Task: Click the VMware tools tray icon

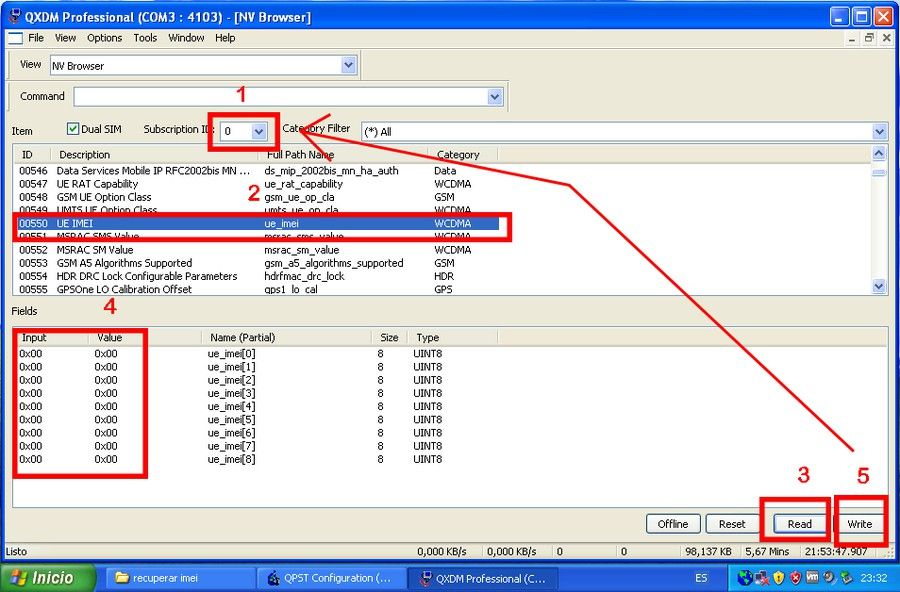Action: tap(812, 576)
